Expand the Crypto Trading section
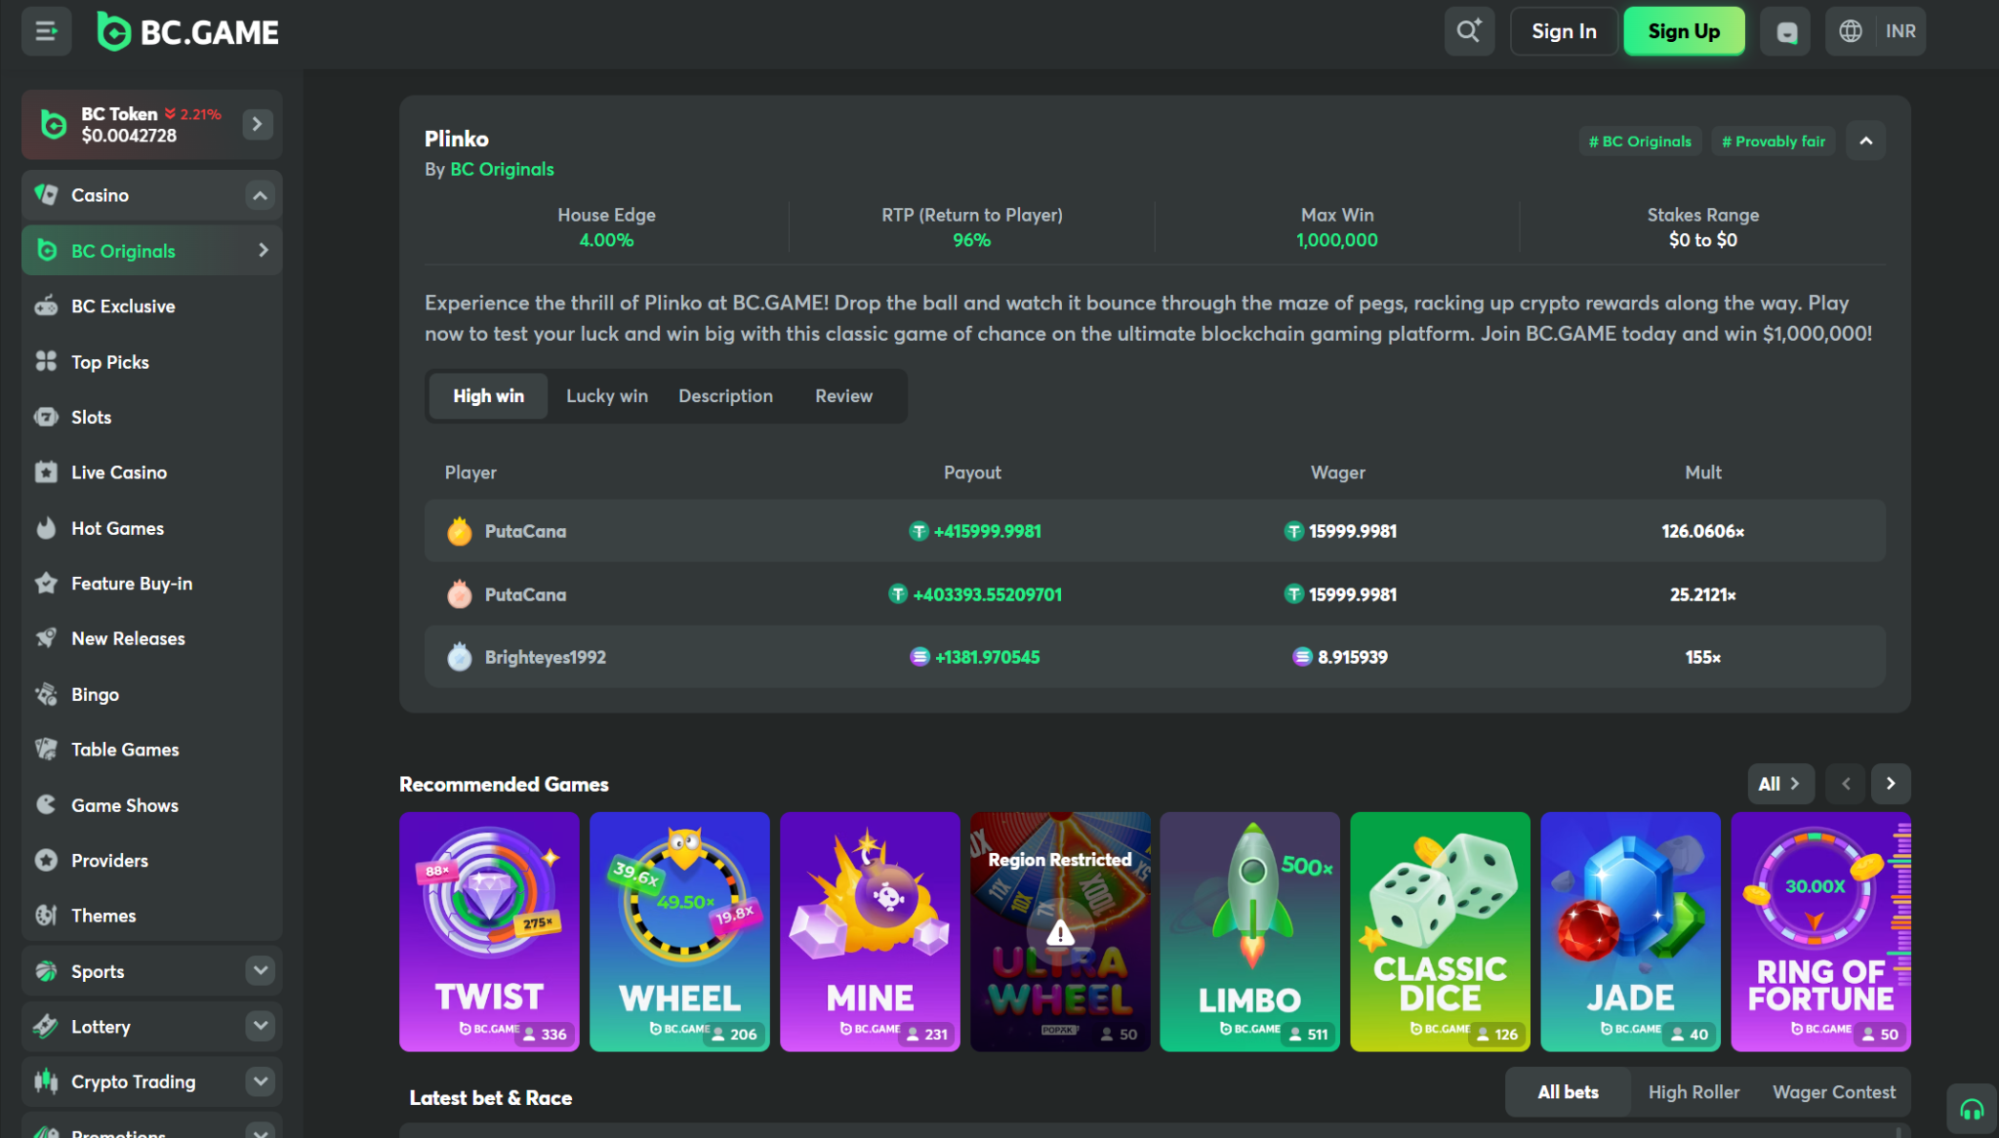The width and height of the screenshot is (1999, 1139). pos(260,1081)
